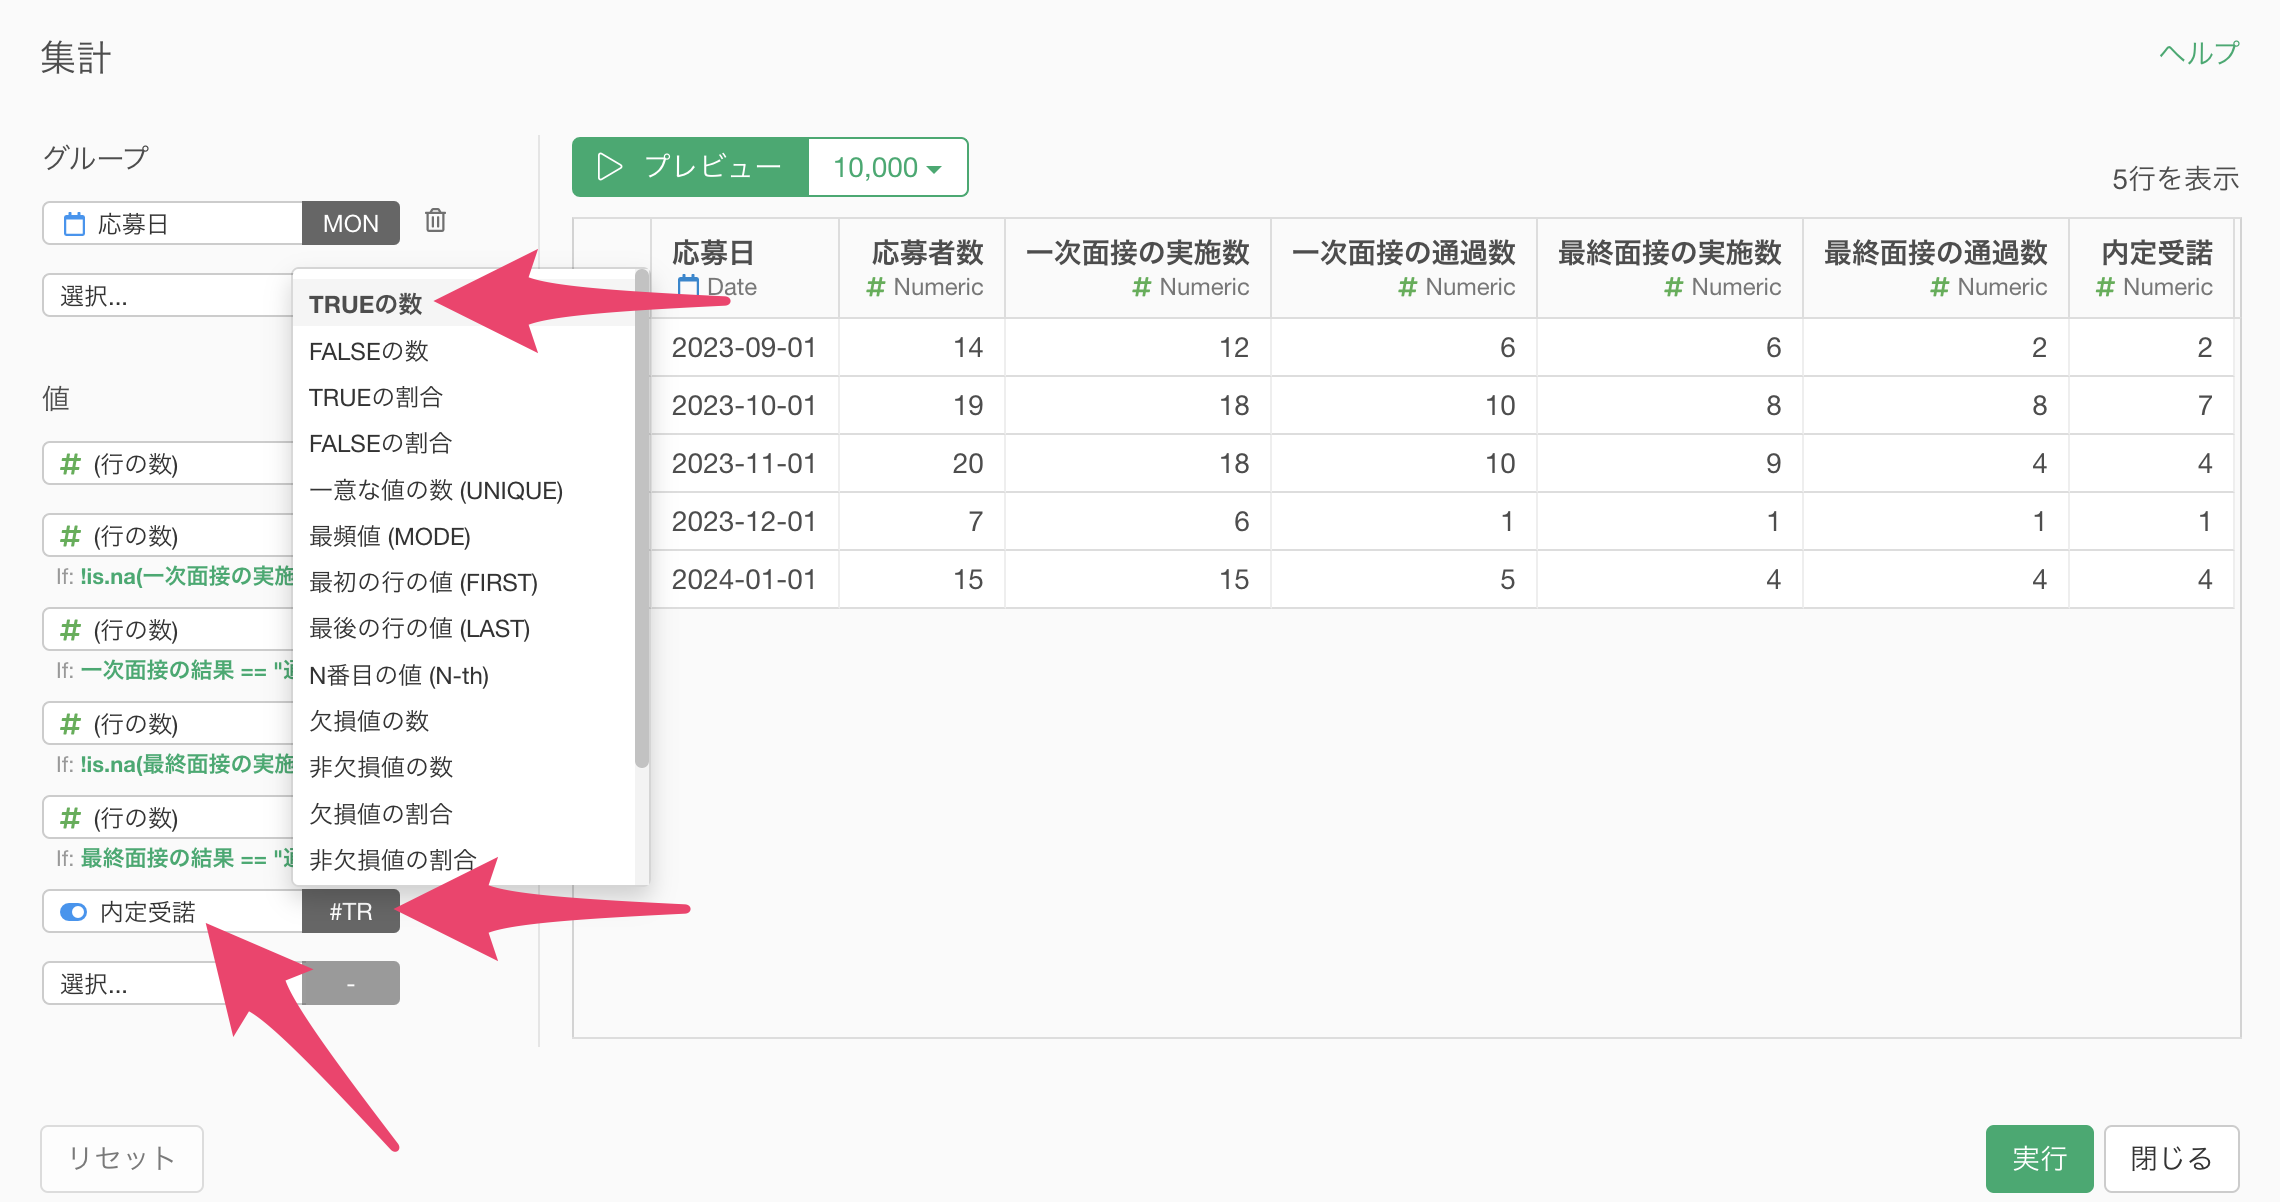Click the 最終面接の通過数 column header
2280x1202 pixels.
pyautogui.click(x=1936, y=269)
